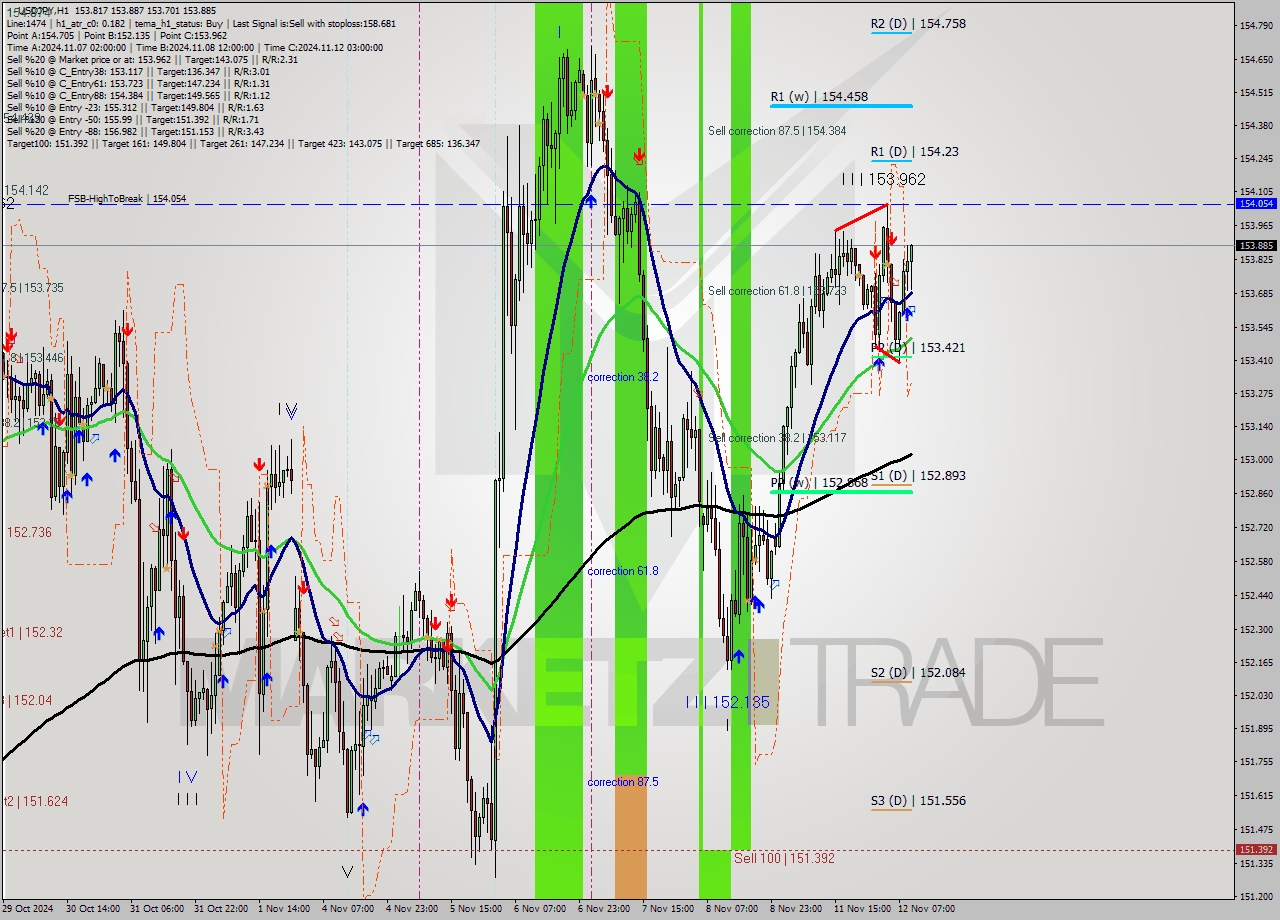Select the 153.000 price scale value
Screen dimensions: 1280x920
click(1256, 459)
